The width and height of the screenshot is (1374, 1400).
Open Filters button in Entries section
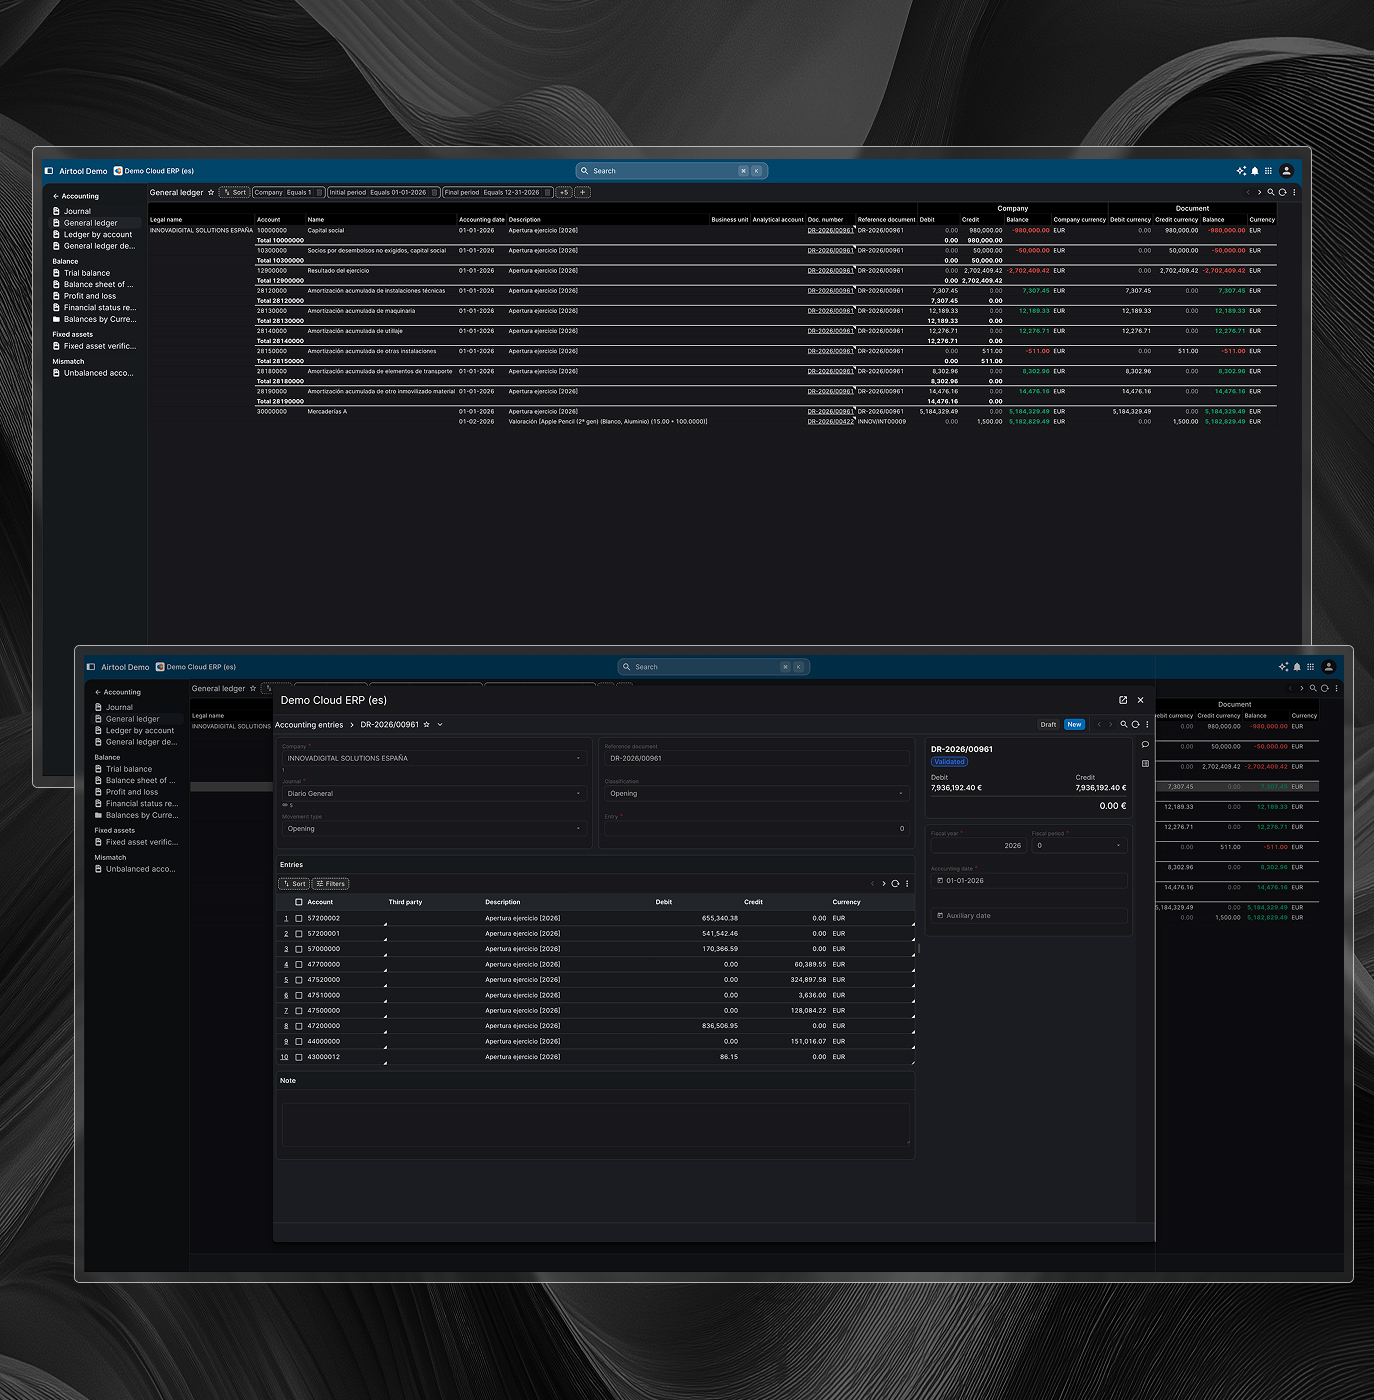pyautogui.click(x=330, y=884)
